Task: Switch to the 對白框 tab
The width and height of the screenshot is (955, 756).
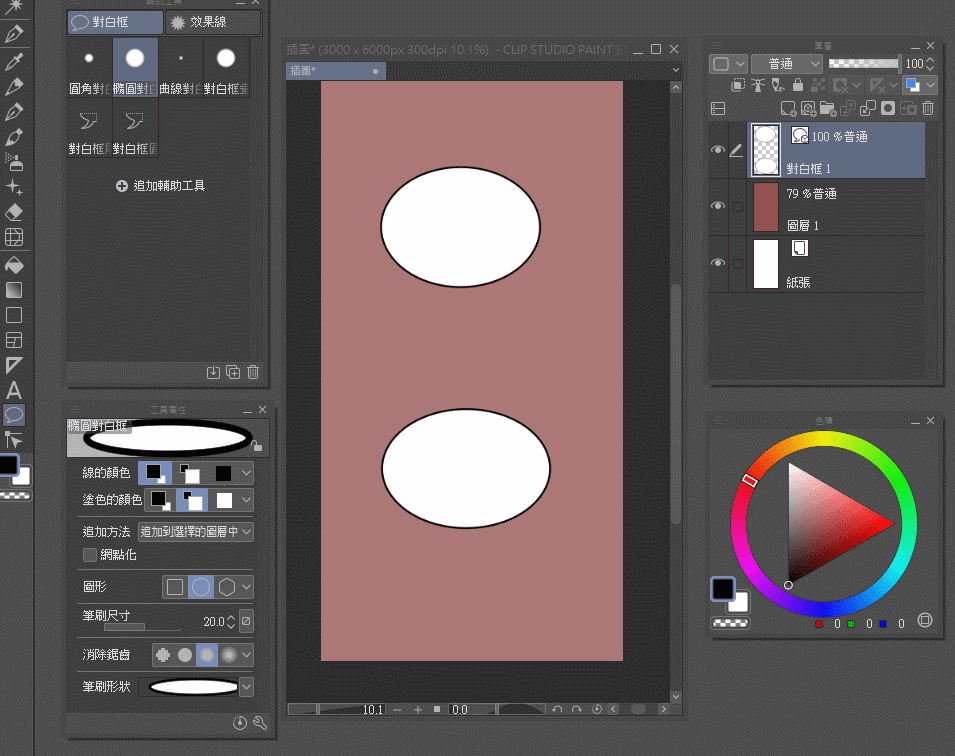Action: point(115,22)
